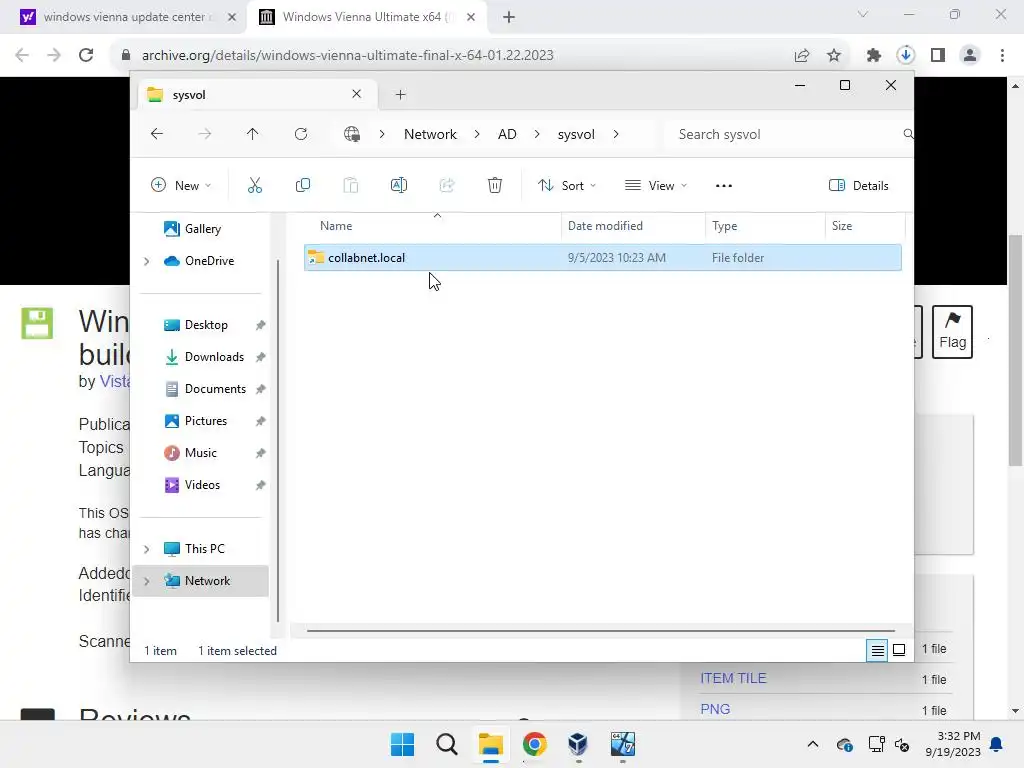Click the VirtualBox icon in the taskbar
The image size is (1024, 768).
click(578, 744)
